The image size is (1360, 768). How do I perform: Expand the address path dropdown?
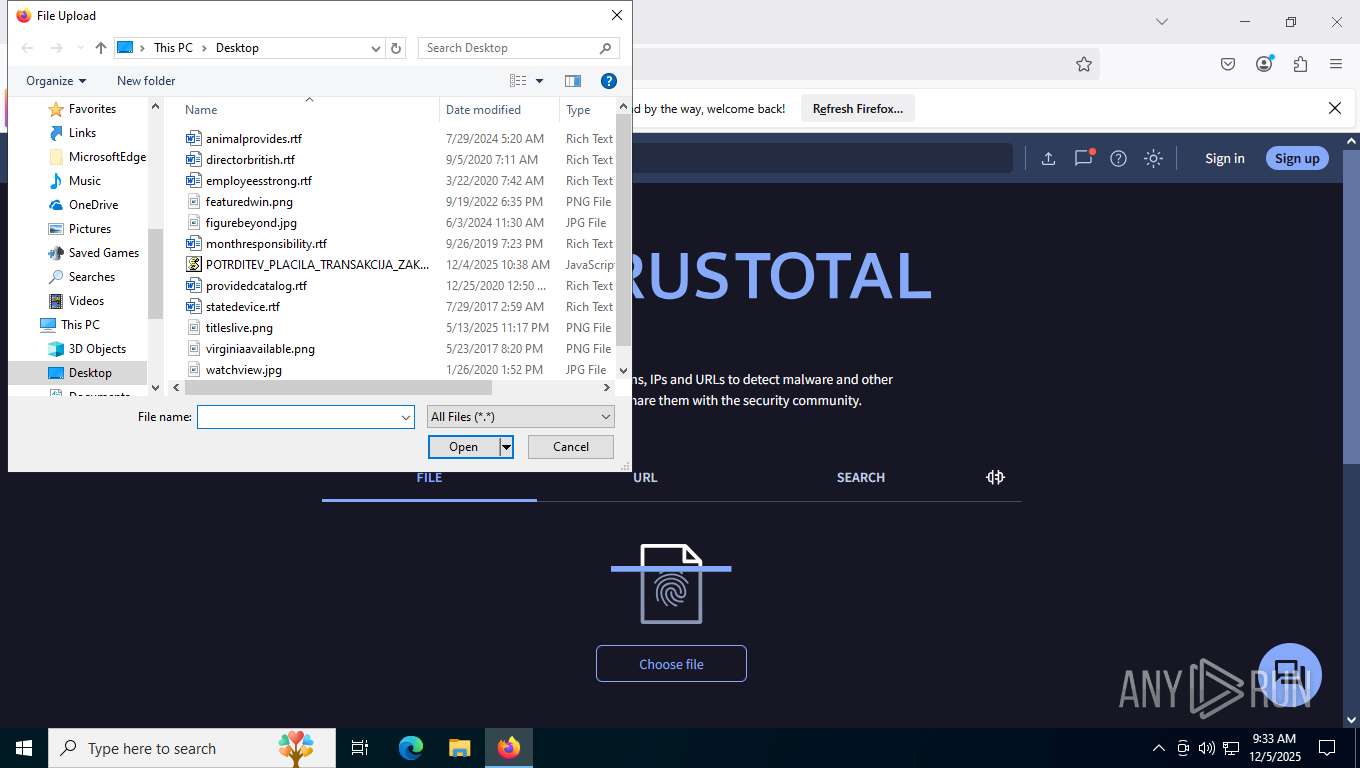pos(376,48)
